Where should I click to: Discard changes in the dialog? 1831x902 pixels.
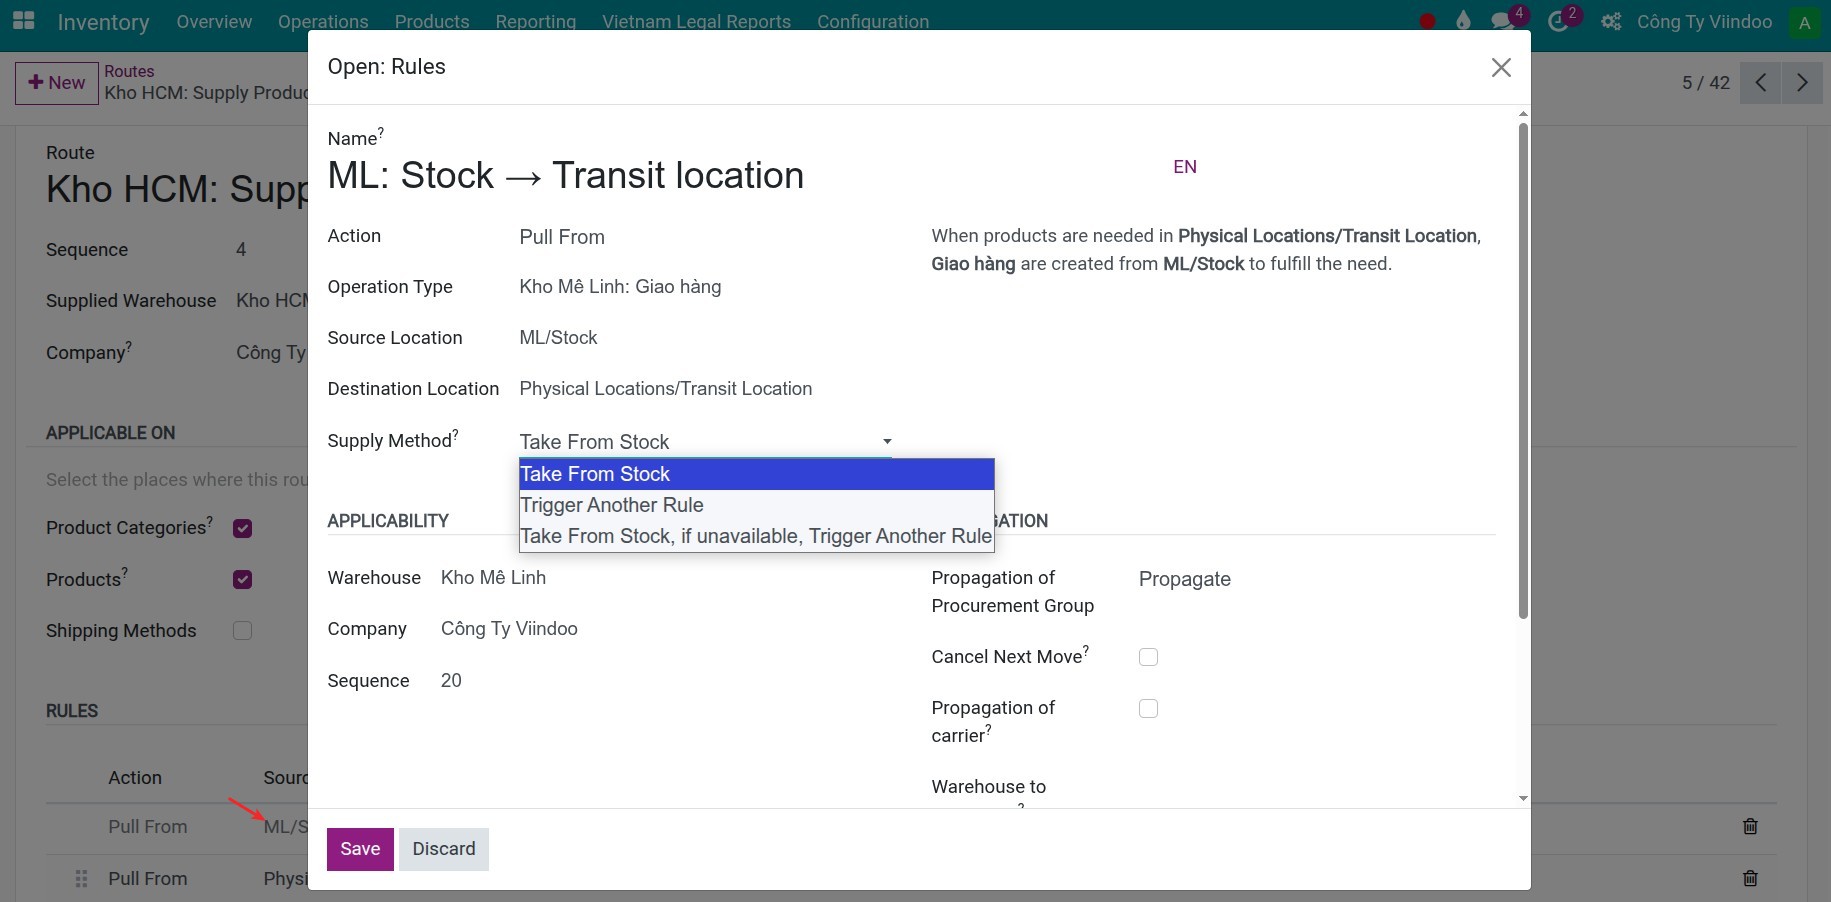point(444,849)
